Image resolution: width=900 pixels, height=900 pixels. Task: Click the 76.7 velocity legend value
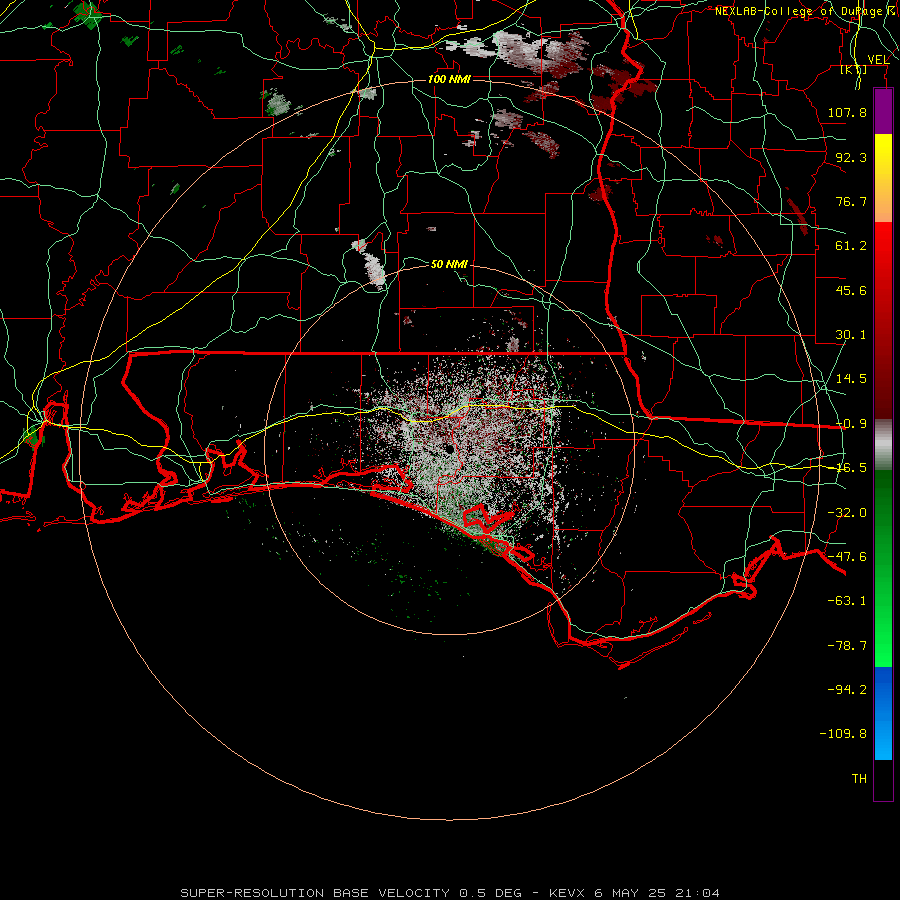(x=851, y=201)
